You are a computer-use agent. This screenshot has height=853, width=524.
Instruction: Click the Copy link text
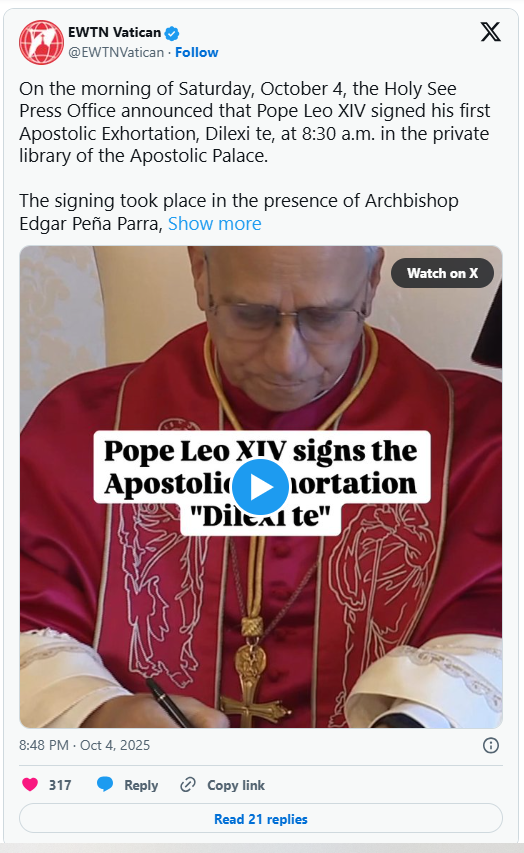pos(236,785)
